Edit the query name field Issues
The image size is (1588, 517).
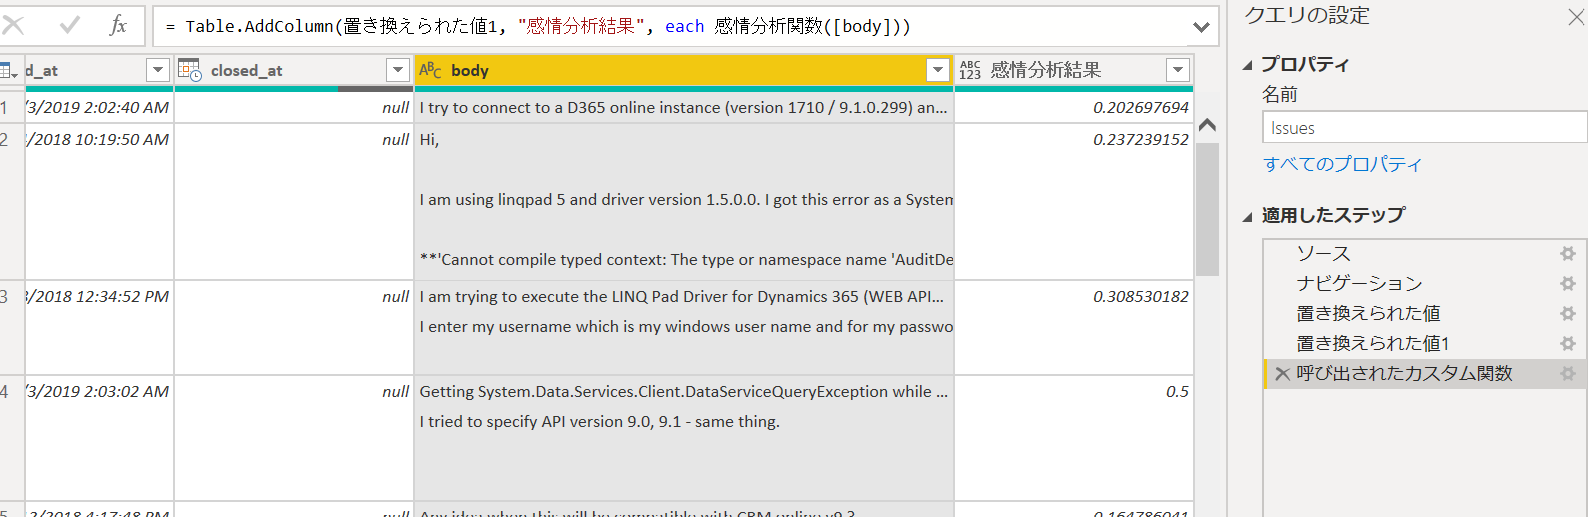pyautogui.click(x=1425, y=128)
